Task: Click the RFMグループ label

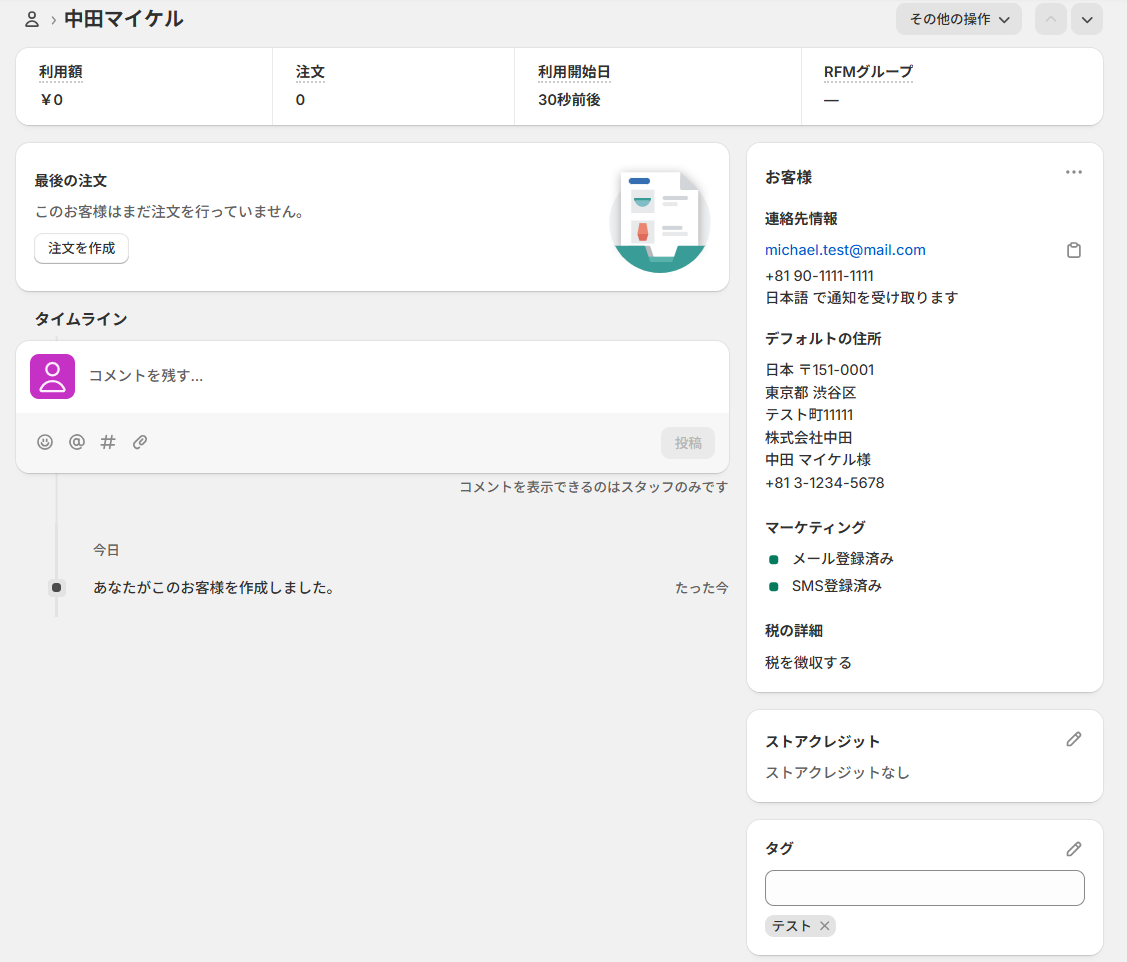Action: click(x=868, y=72)
